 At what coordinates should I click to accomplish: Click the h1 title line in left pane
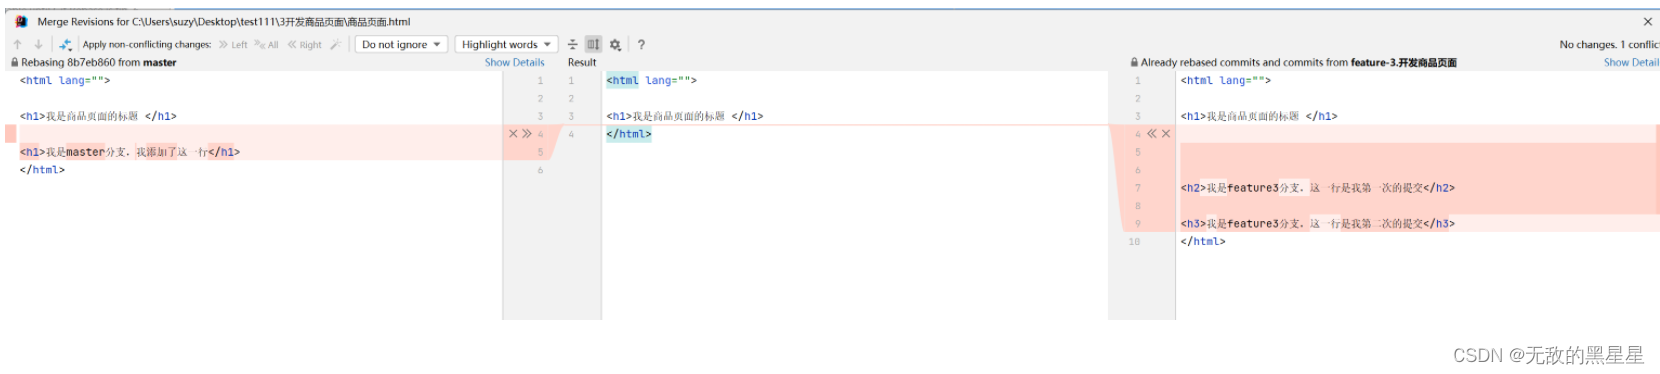click(x=98, y=116)
